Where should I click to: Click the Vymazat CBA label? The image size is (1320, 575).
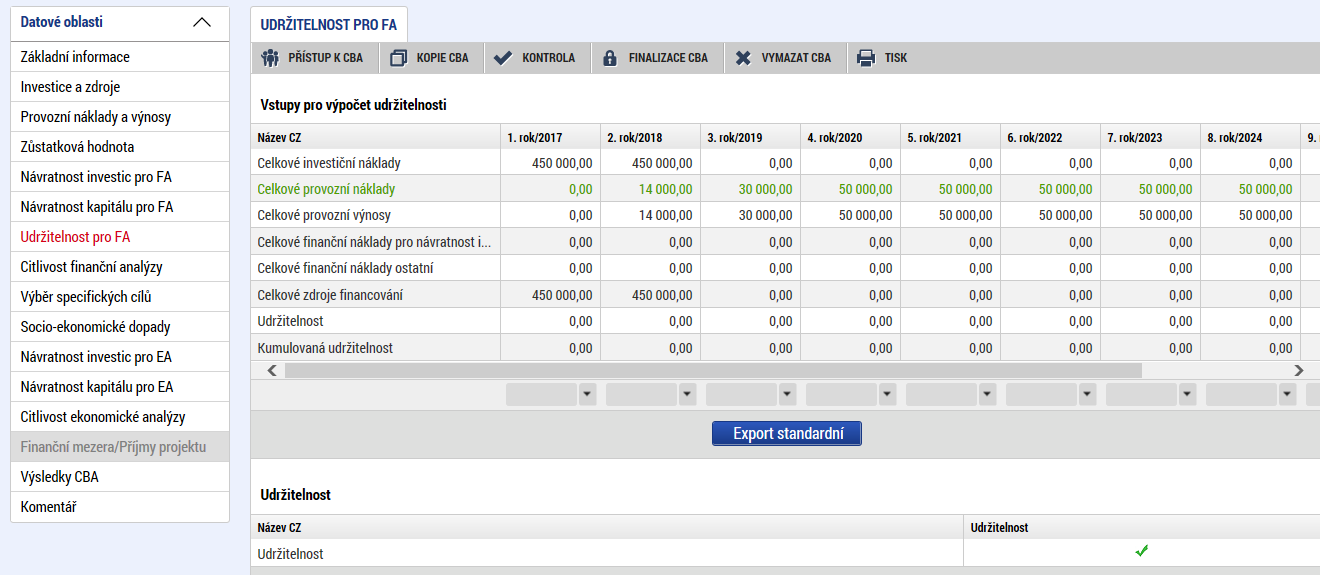pyautogui.click(x=796, y=58)
